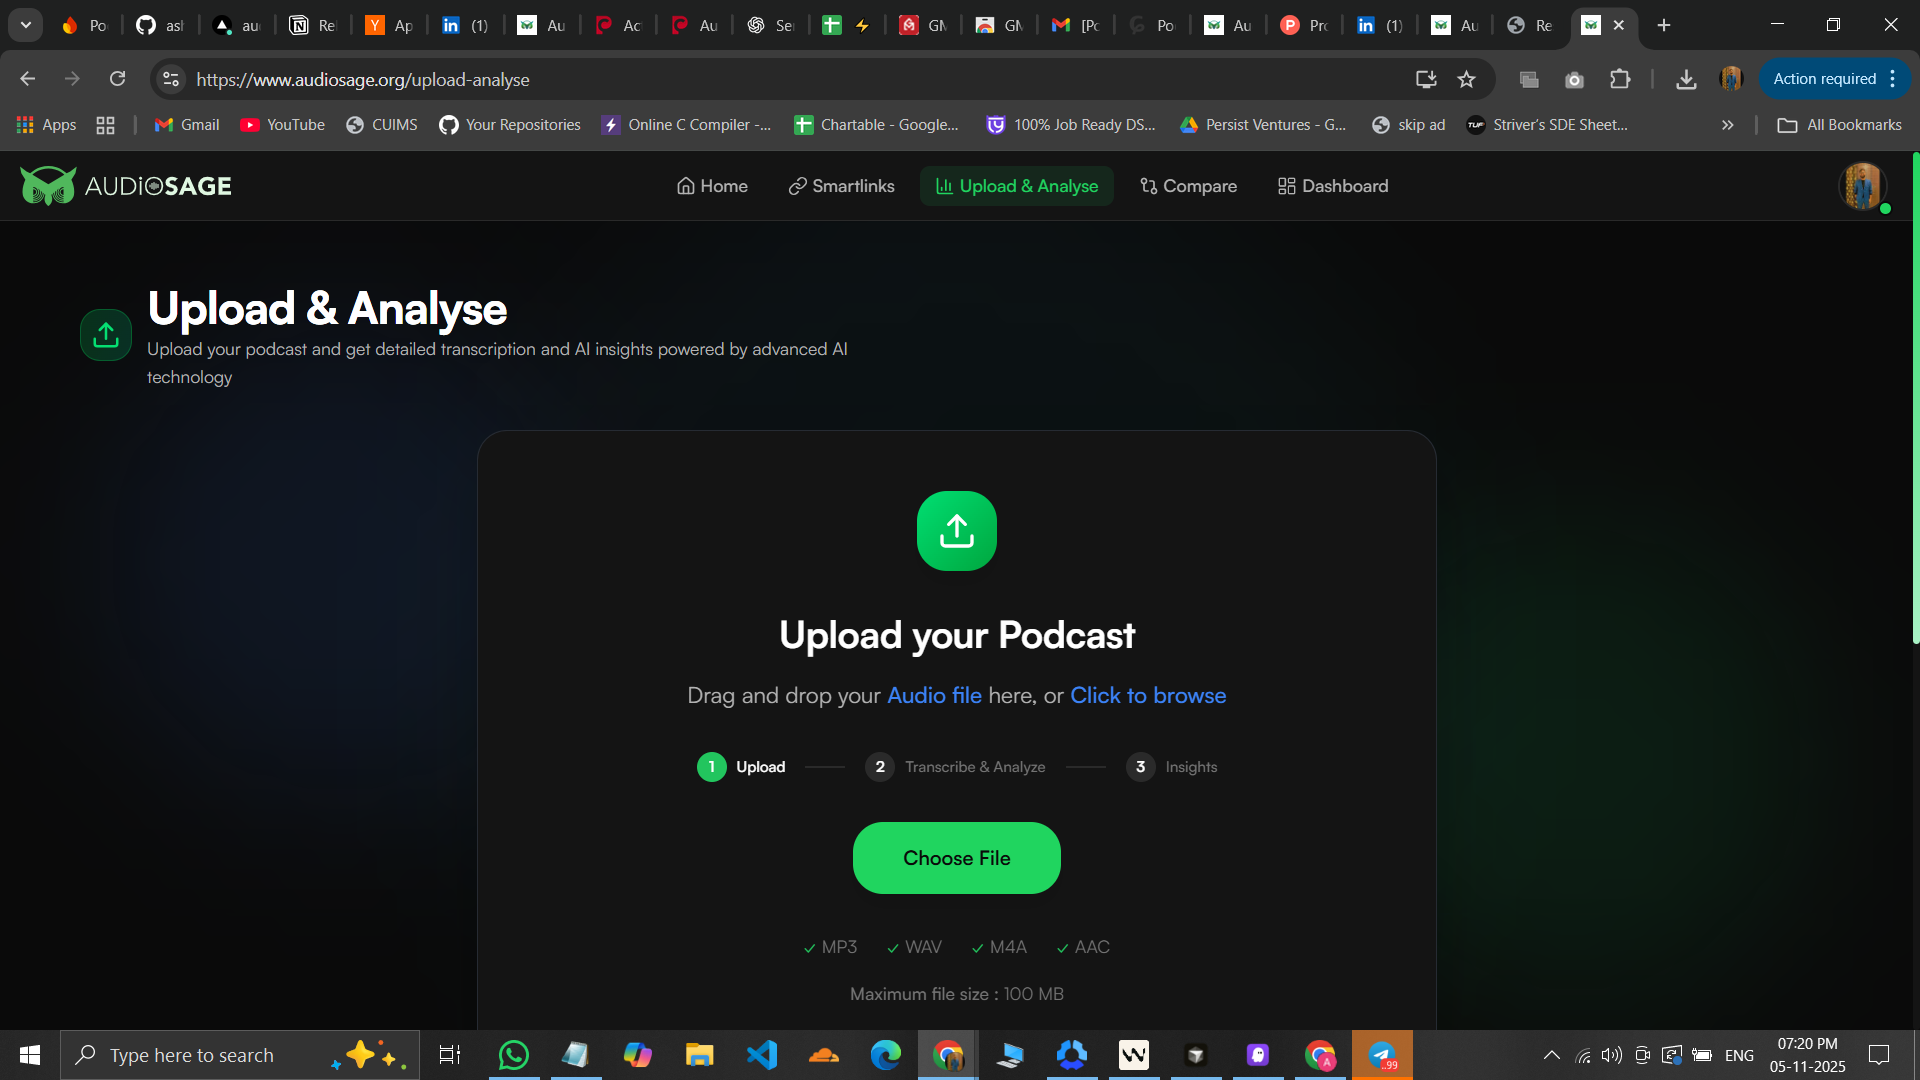Select step 2 Transcribe & Analyze
1920x1080 pixels.
tap(955, 767)
